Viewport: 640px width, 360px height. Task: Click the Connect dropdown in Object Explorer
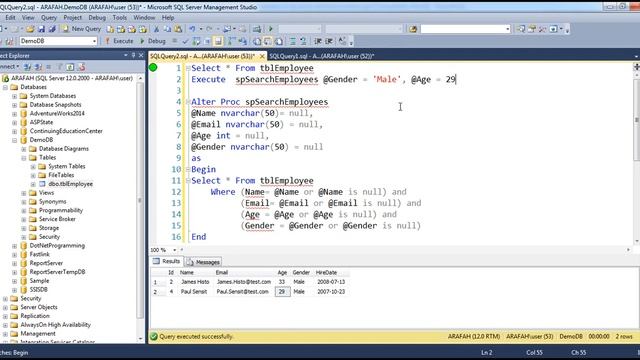(9, 67)
